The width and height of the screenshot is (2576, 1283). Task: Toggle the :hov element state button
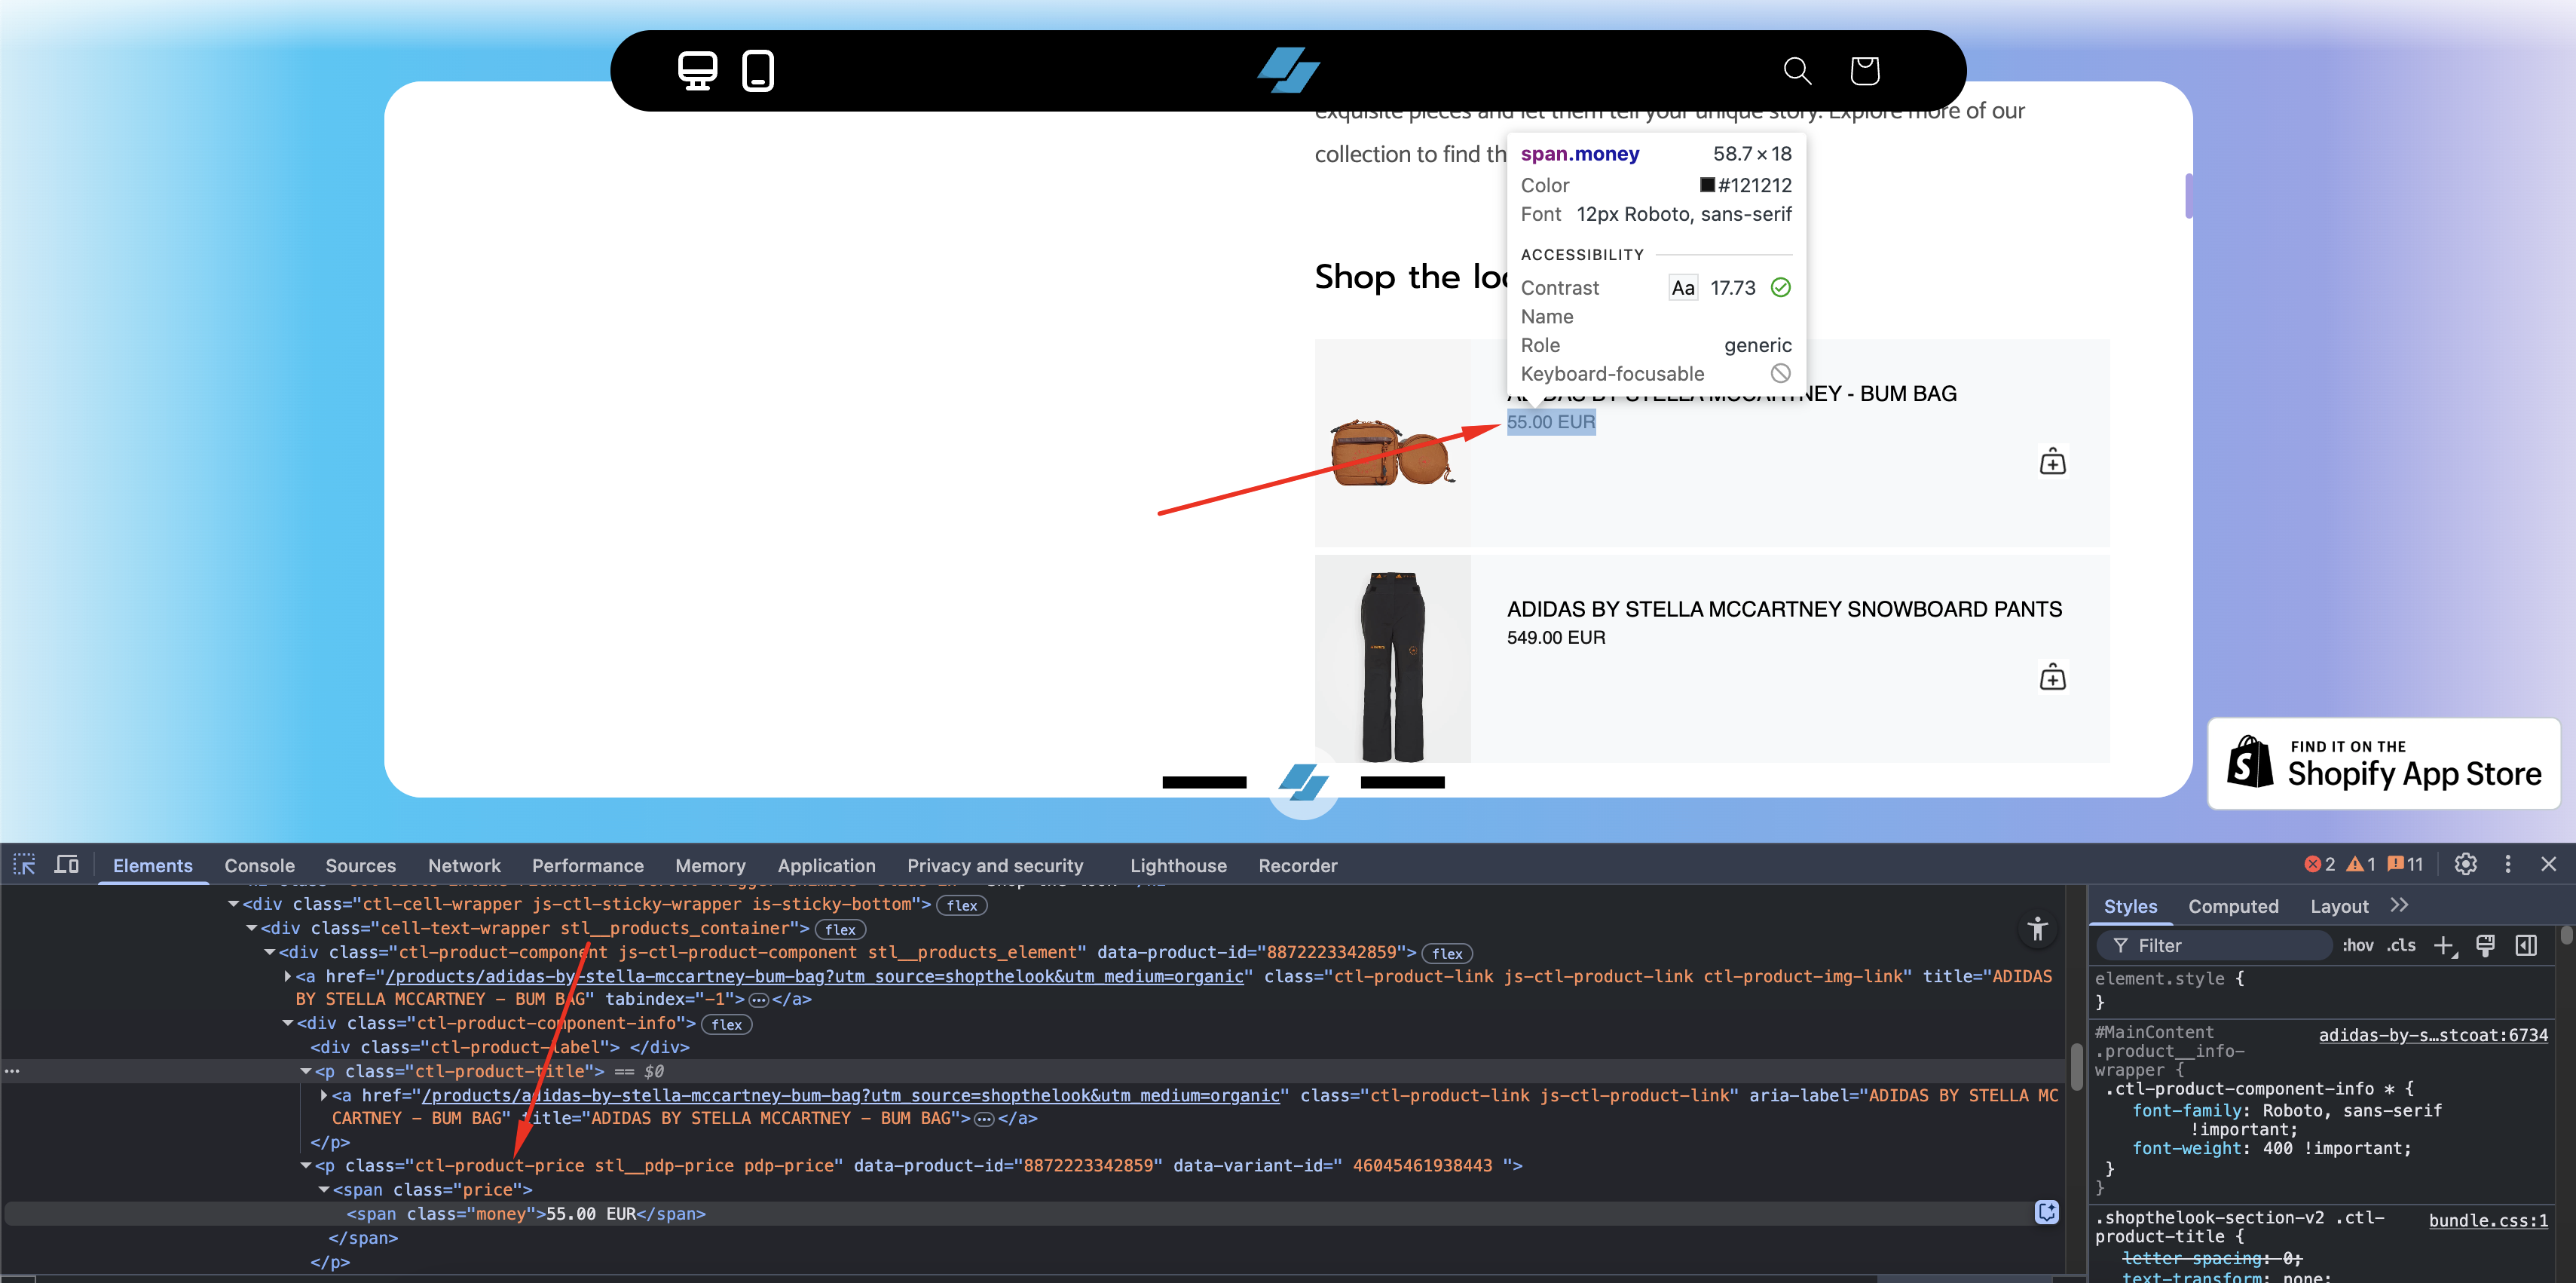pos(2357,946)
